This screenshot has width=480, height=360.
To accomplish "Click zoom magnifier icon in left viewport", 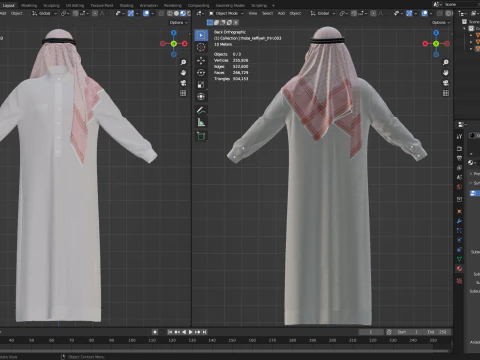I will pos(183,62).
